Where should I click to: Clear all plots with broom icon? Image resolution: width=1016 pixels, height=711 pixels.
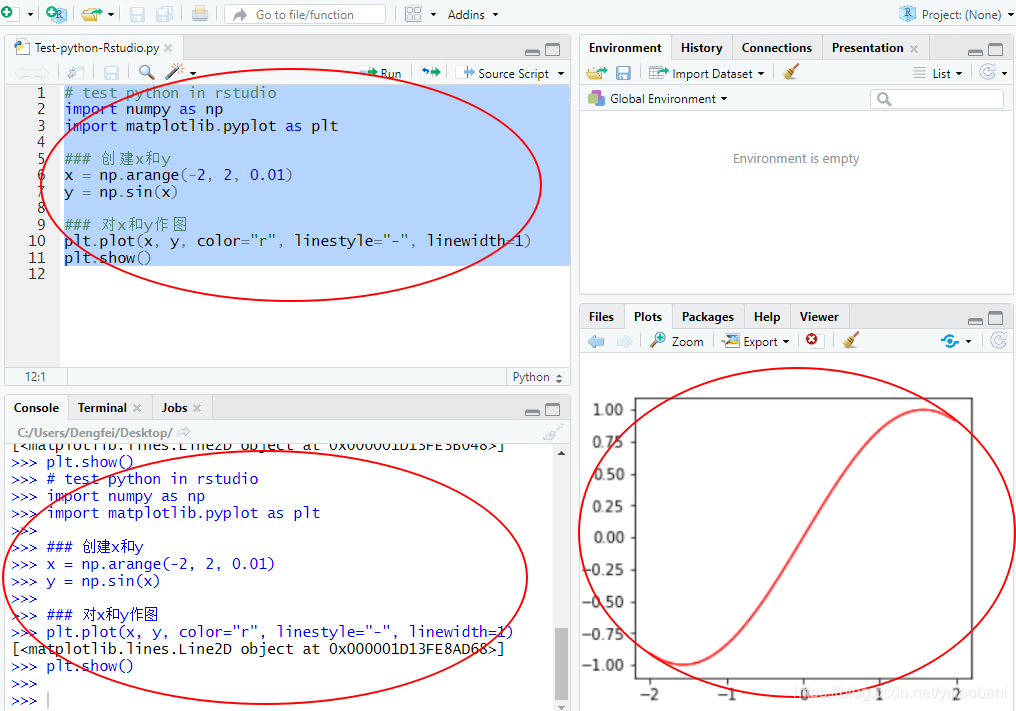[851, 340]
